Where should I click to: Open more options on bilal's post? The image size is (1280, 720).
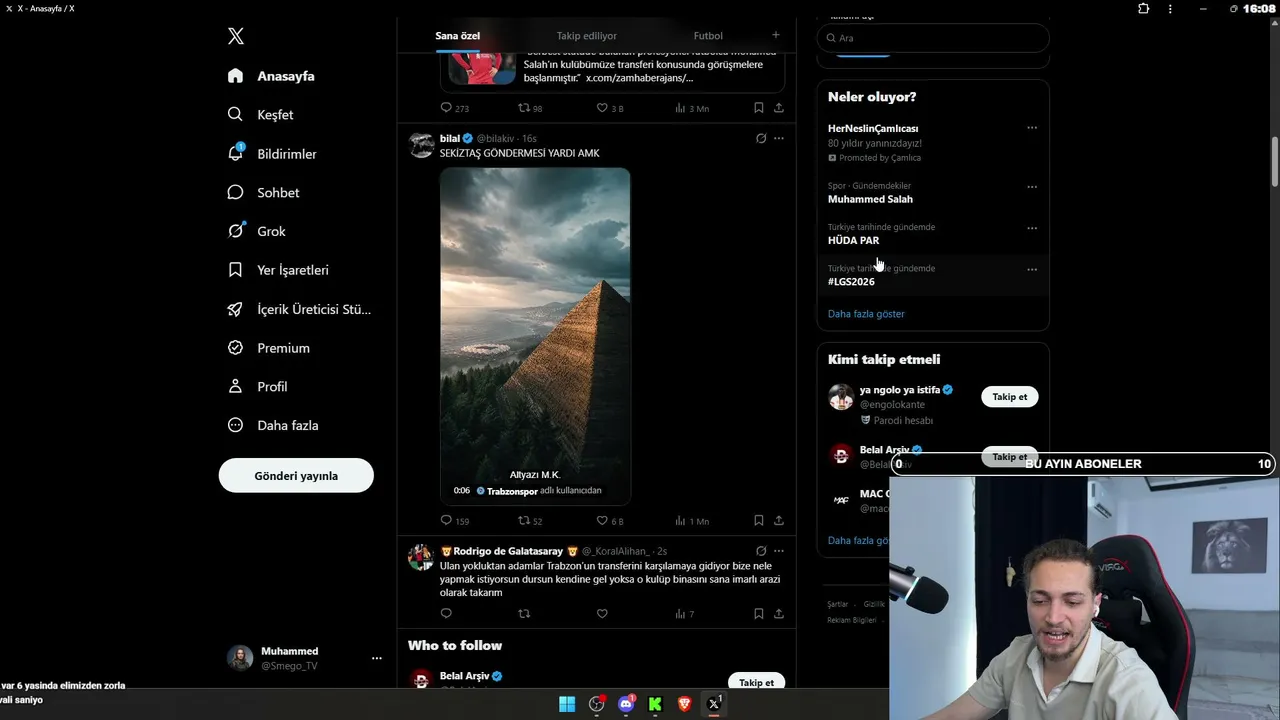point(779,138)
